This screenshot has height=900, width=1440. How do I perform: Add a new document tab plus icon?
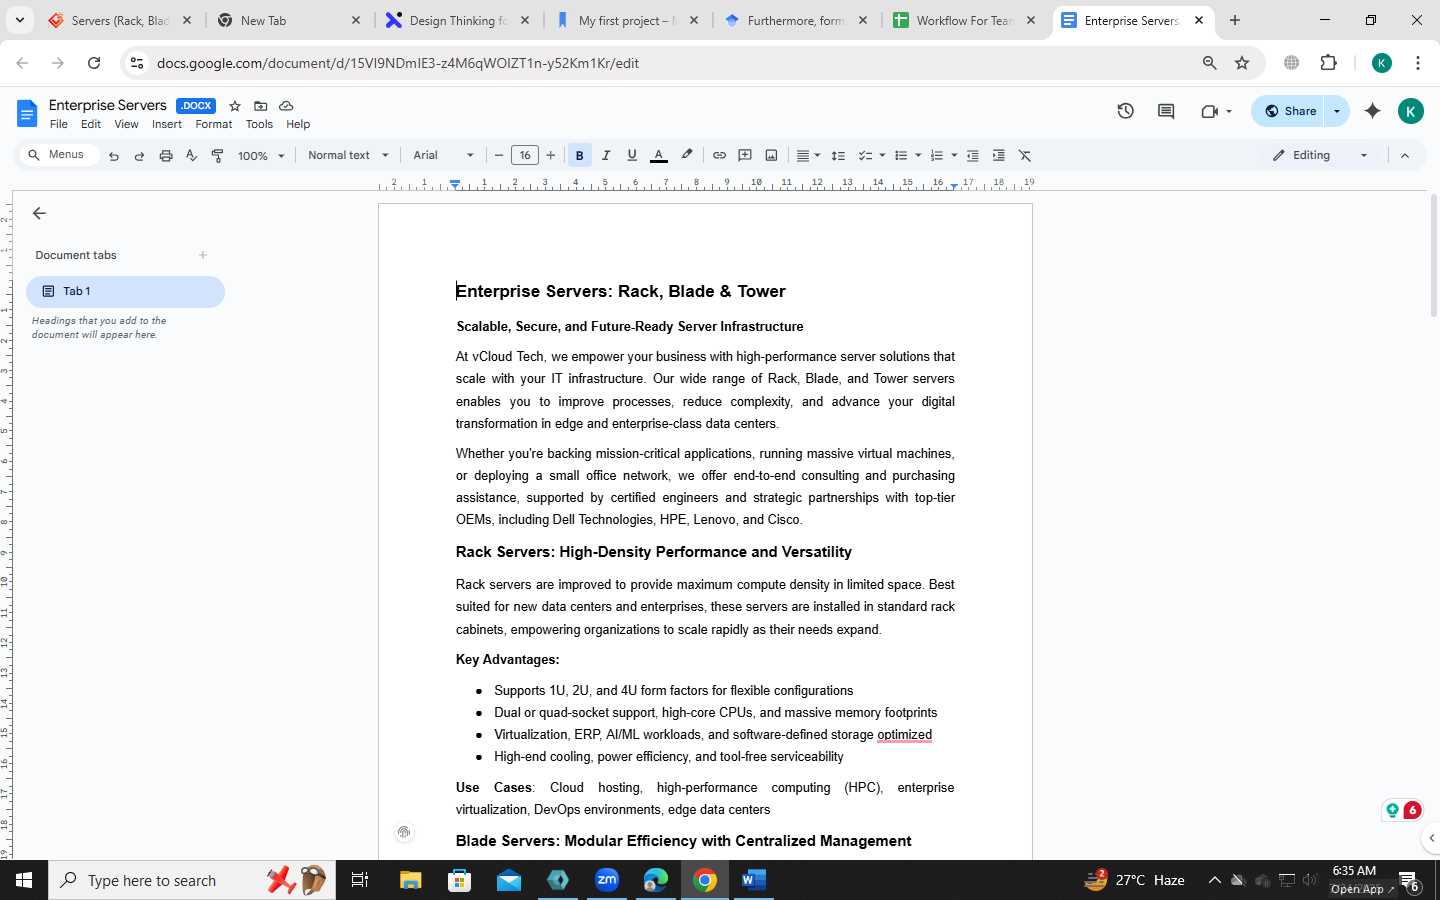coord(203,255)
